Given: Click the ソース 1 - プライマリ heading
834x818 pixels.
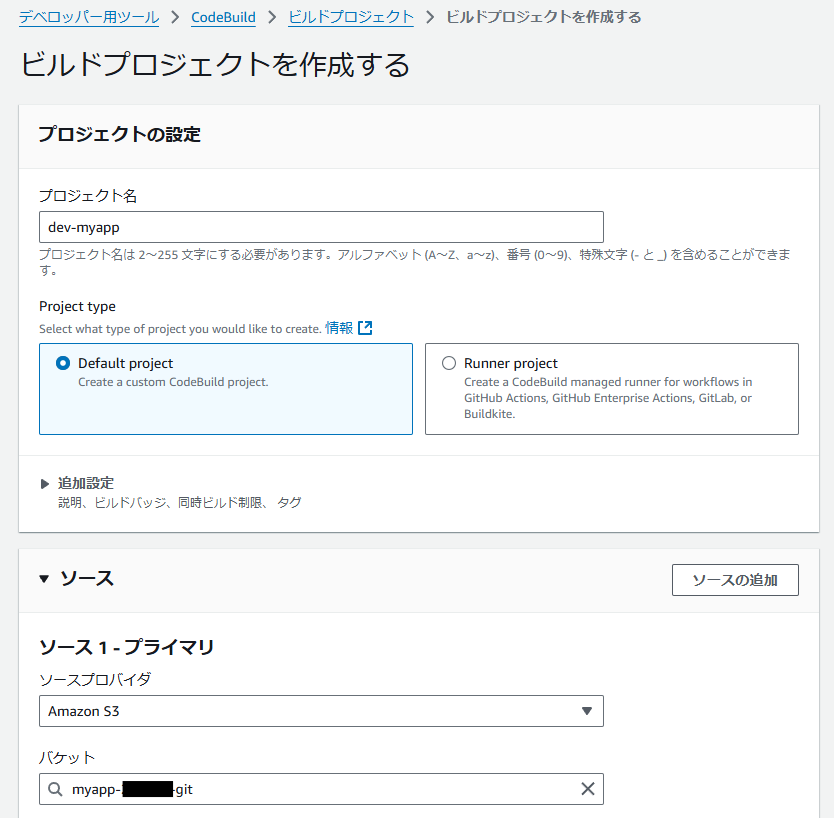Looking at the screenshot, I should (x=127, y=647).
